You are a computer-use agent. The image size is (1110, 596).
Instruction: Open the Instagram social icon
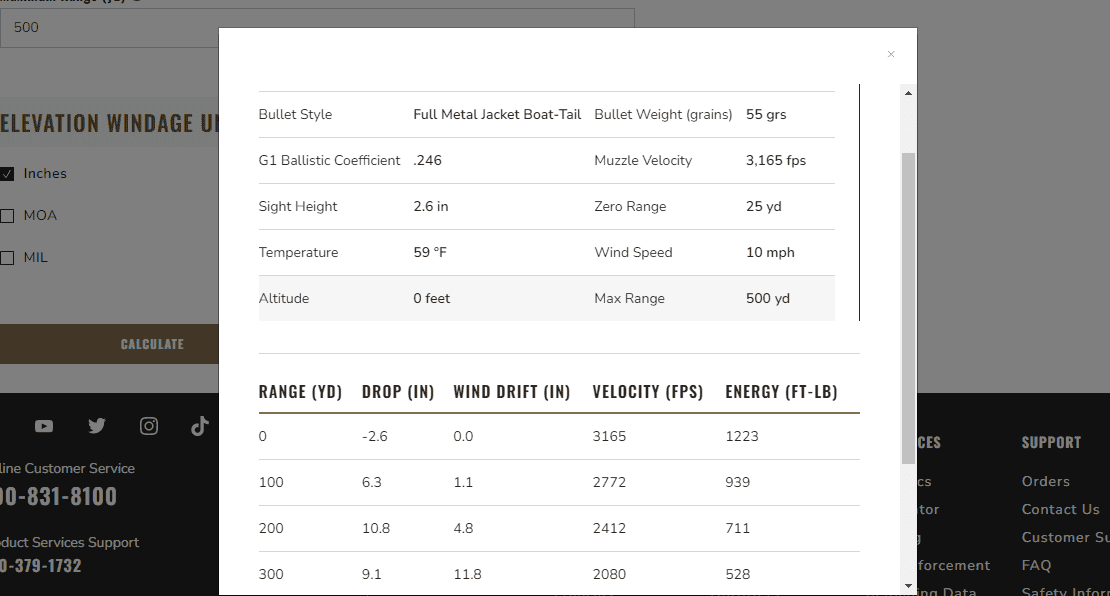(149, 425)
